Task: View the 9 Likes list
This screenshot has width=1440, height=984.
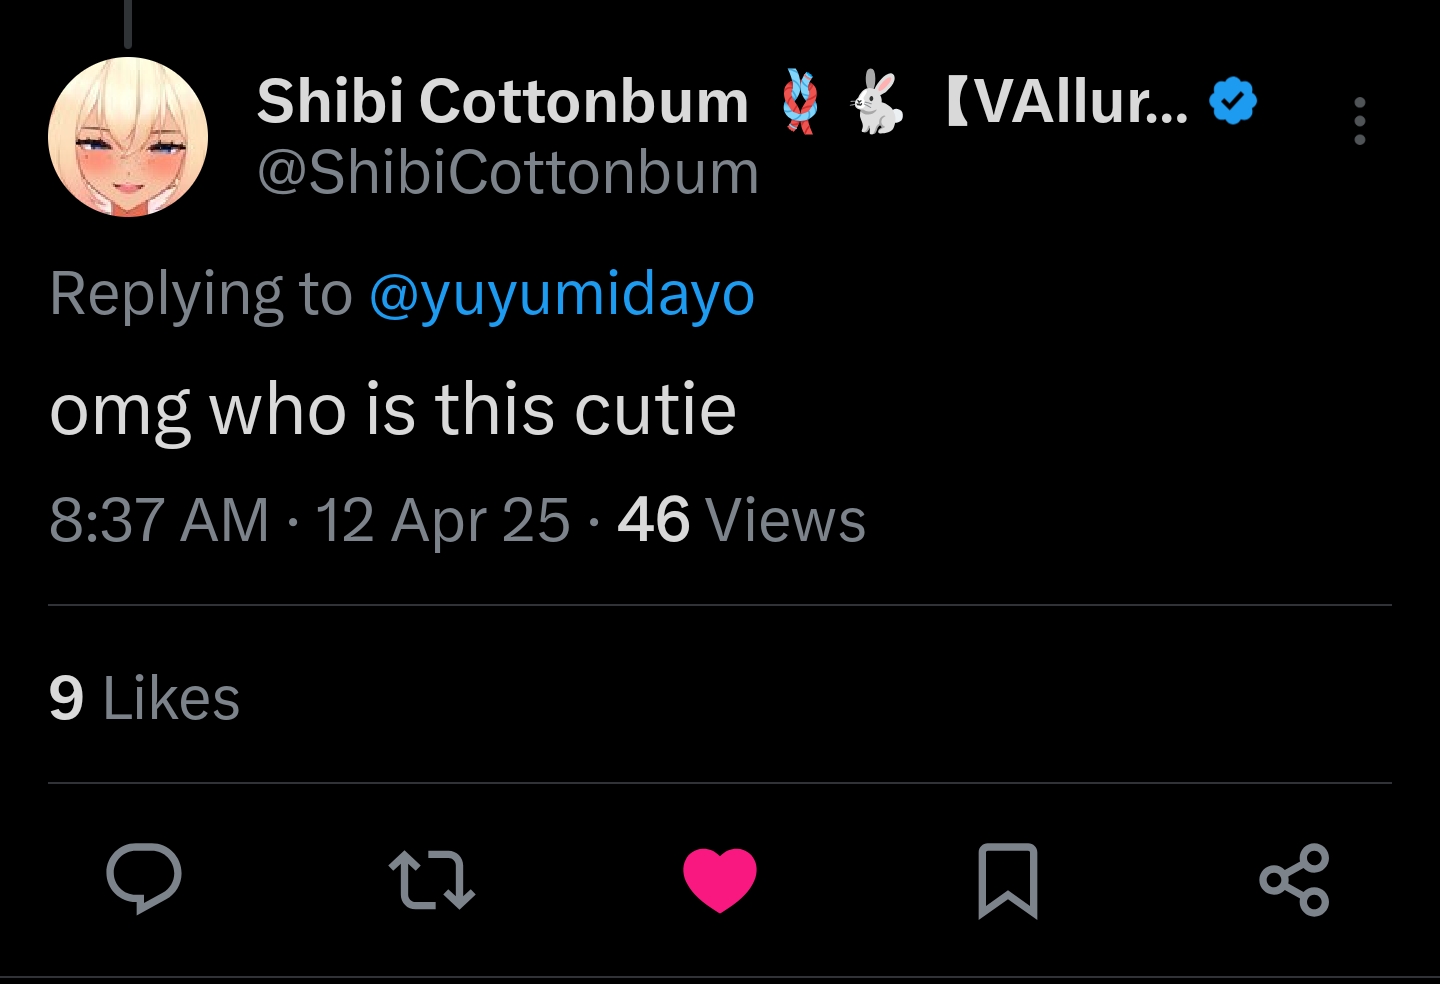Action: coord(145,697)
